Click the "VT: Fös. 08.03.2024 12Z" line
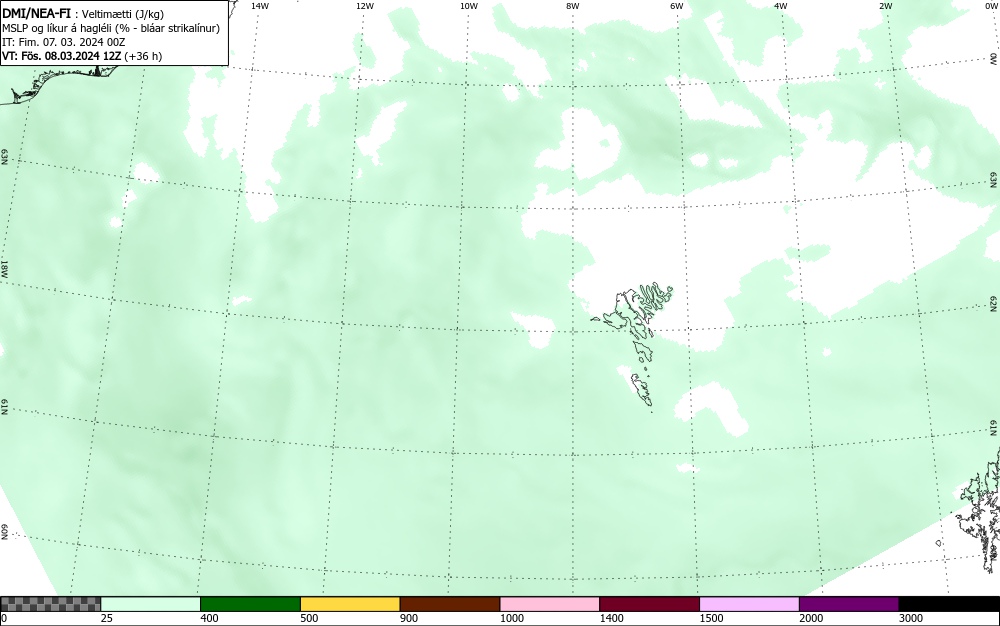 pos(61,56)
